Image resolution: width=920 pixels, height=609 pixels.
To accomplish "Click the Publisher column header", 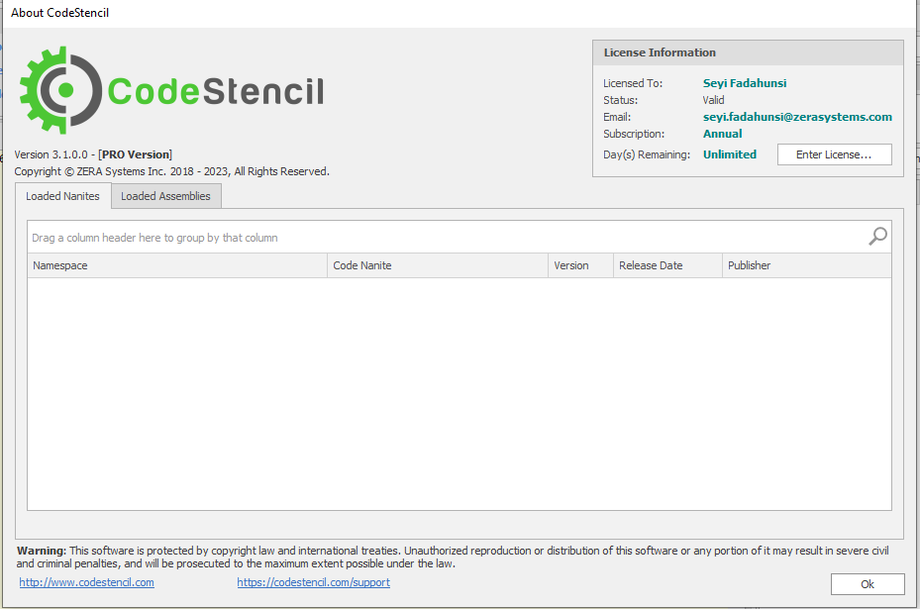I will coord(805,265).
